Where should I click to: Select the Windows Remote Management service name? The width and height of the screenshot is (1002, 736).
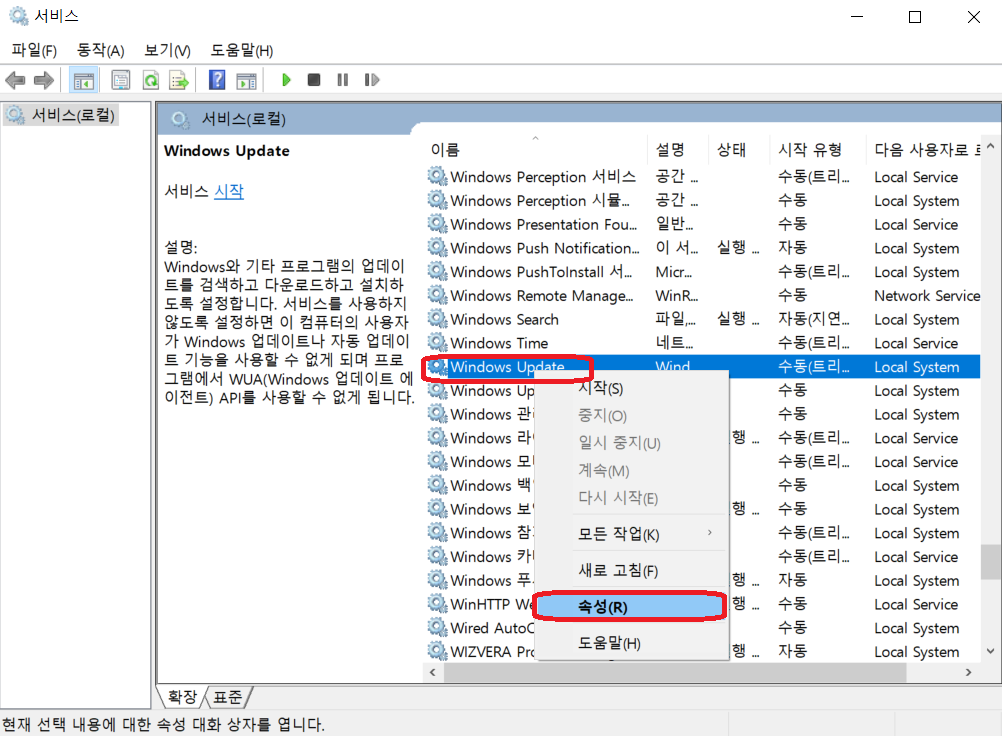click(x=541, y=296)
